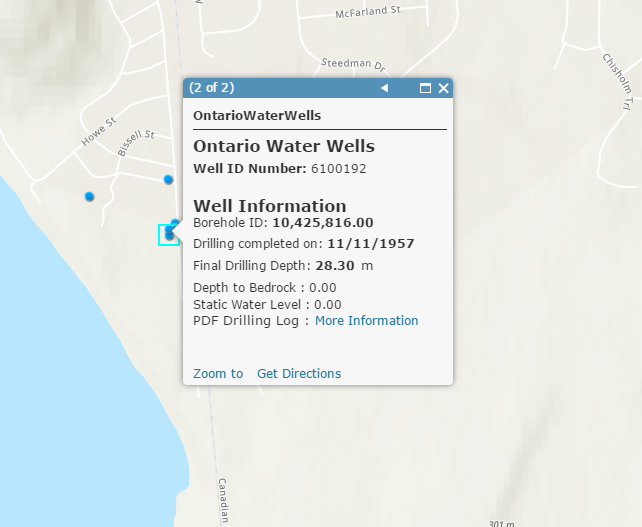Viewport: 642px width, 527px height.
Task: Click the Steedman Dr map label
Action: click(x=353, y=65)
